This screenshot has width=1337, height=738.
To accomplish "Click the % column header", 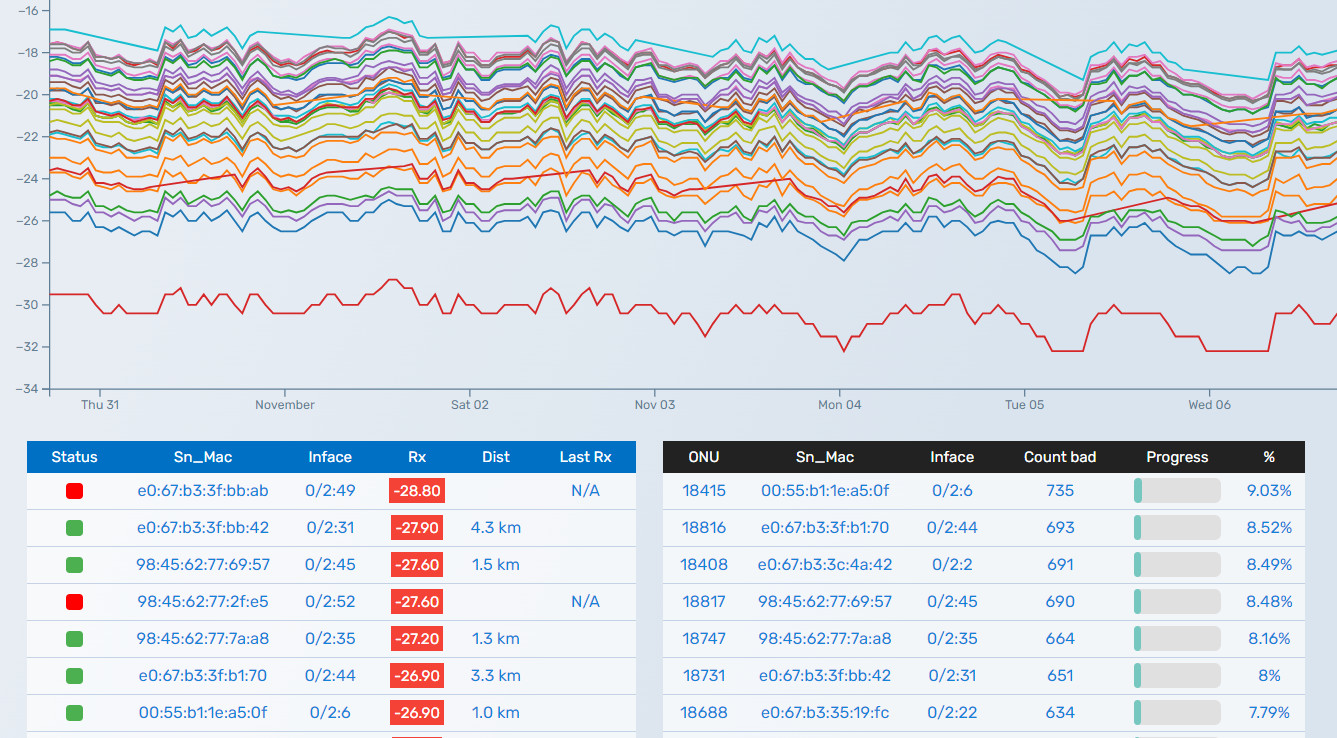I will (x=1269, y=457).
